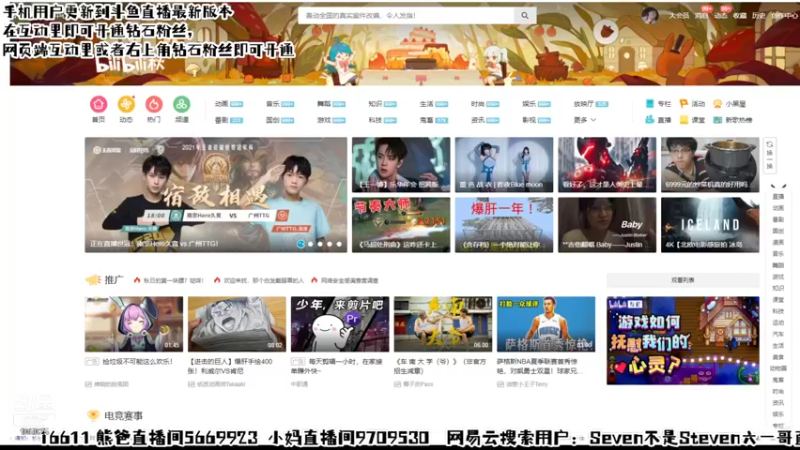Open the 时尚 category
The height and width of the screenshot is (450, 800).
tap(478, 104)
